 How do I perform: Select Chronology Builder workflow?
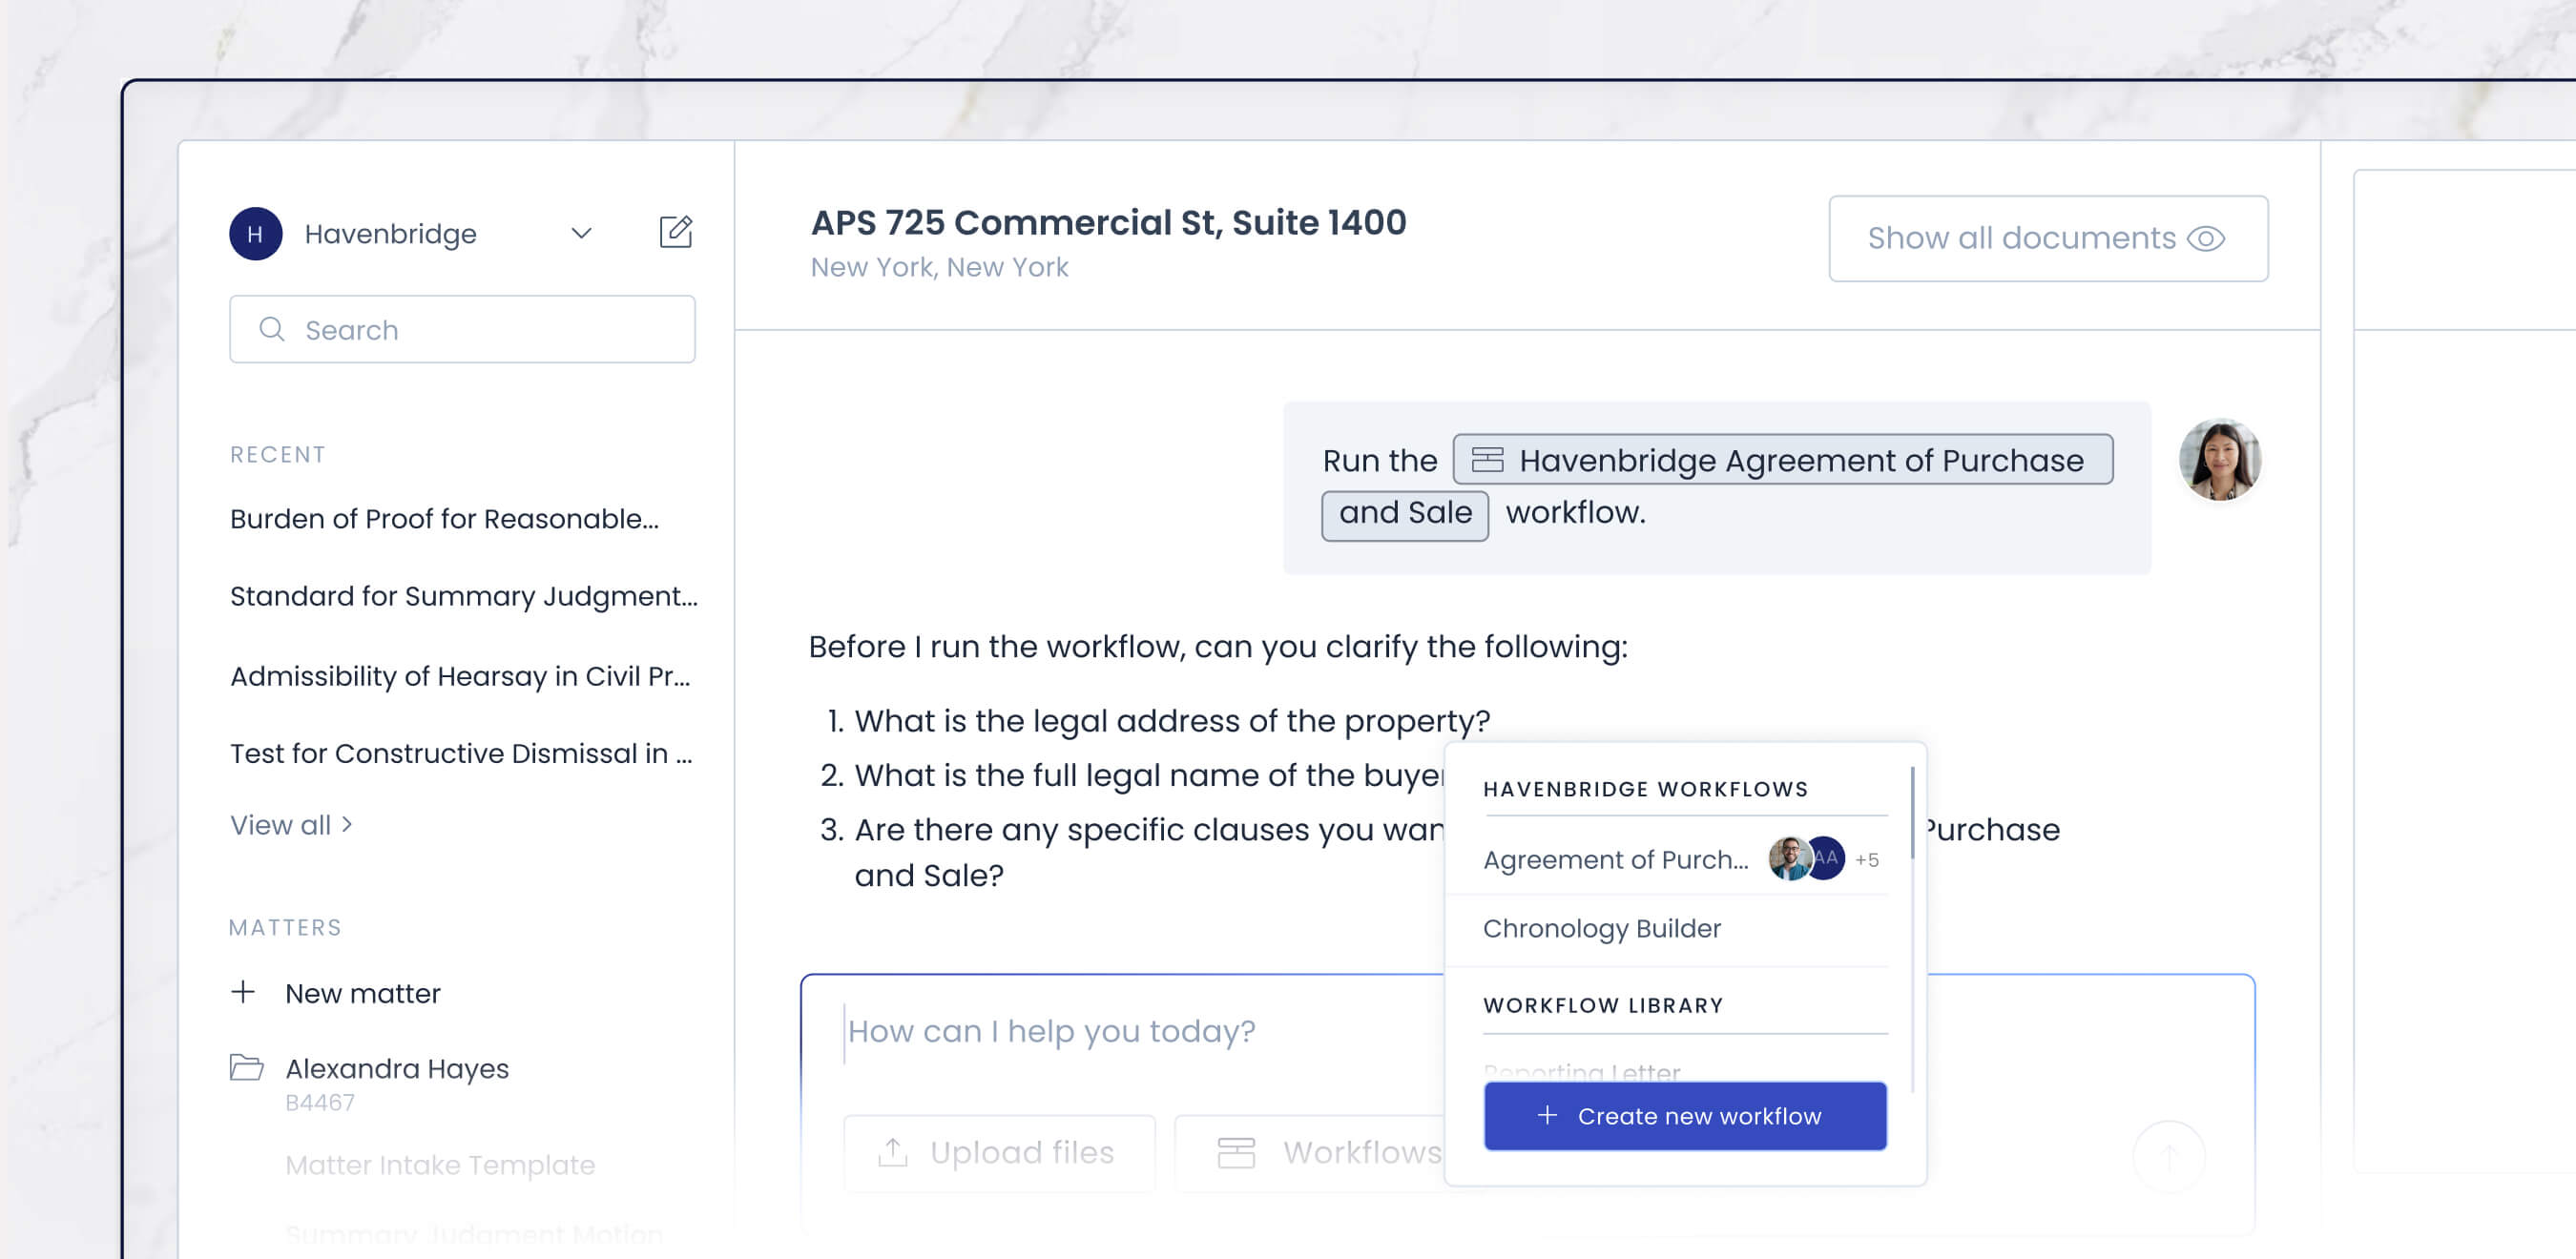pos(1601,928)
